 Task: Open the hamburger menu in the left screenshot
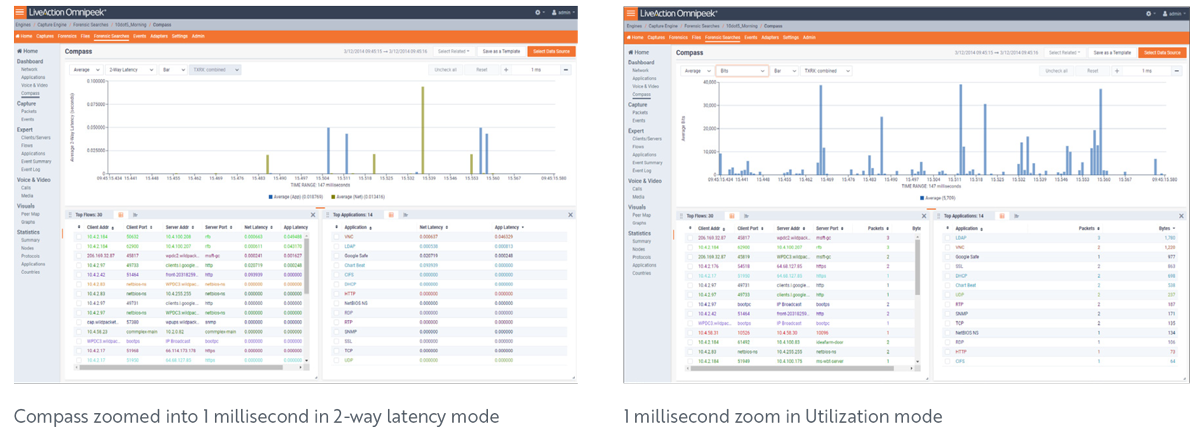pos(20,13)
